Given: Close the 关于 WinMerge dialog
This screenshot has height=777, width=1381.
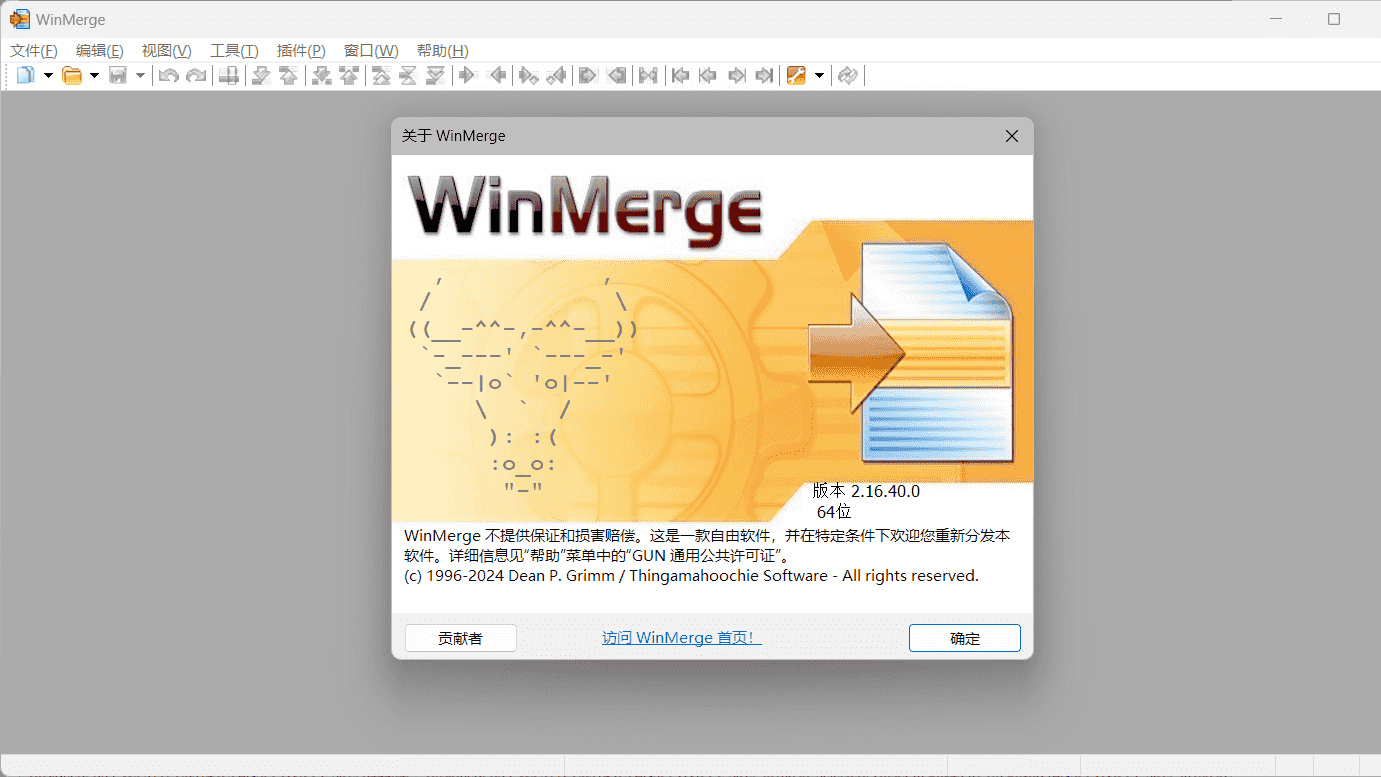Looking at the screenshot, I should (x=1012, y=136).
